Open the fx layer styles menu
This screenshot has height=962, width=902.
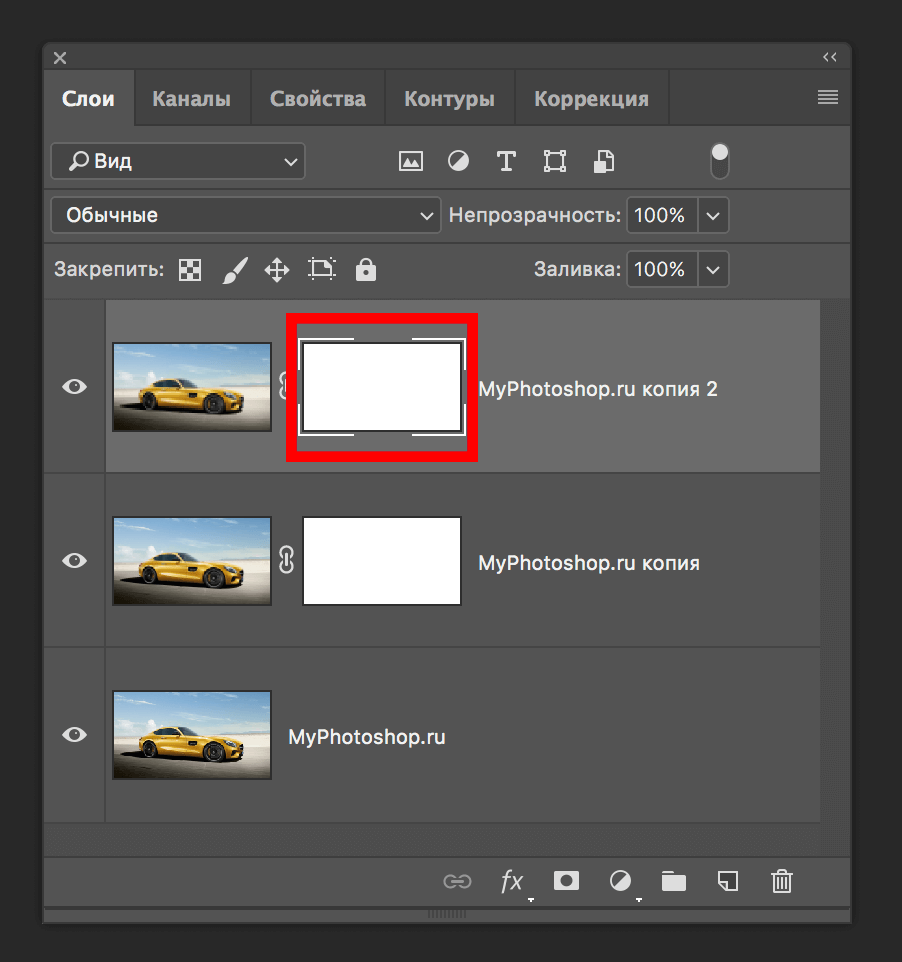[512, 881]
